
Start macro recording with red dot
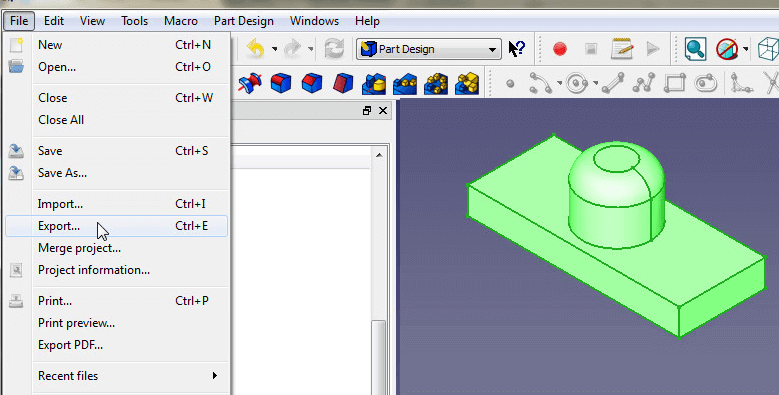coord(560,49)
